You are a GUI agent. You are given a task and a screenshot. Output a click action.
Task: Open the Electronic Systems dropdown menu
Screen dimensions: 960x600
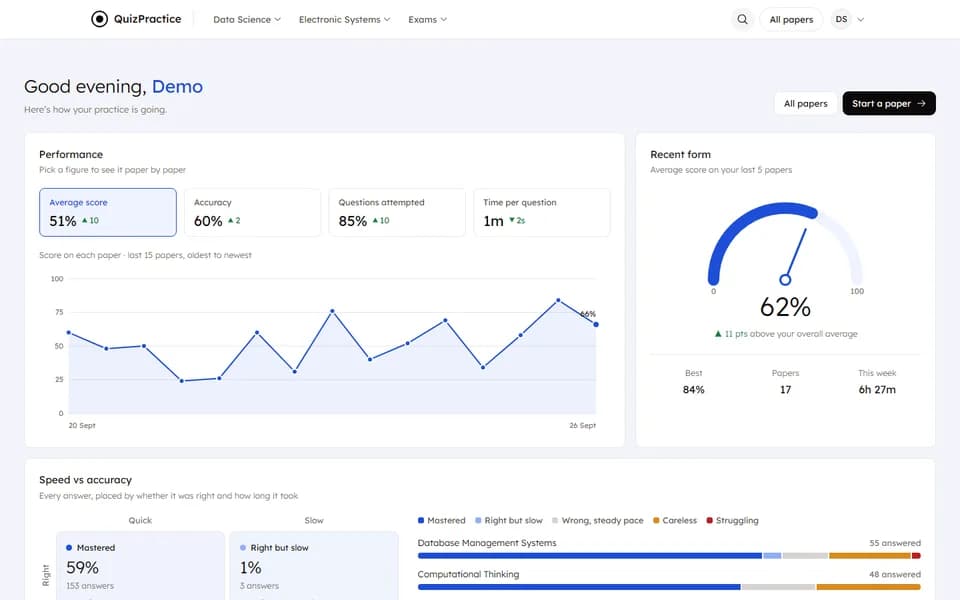coord(344,20)
